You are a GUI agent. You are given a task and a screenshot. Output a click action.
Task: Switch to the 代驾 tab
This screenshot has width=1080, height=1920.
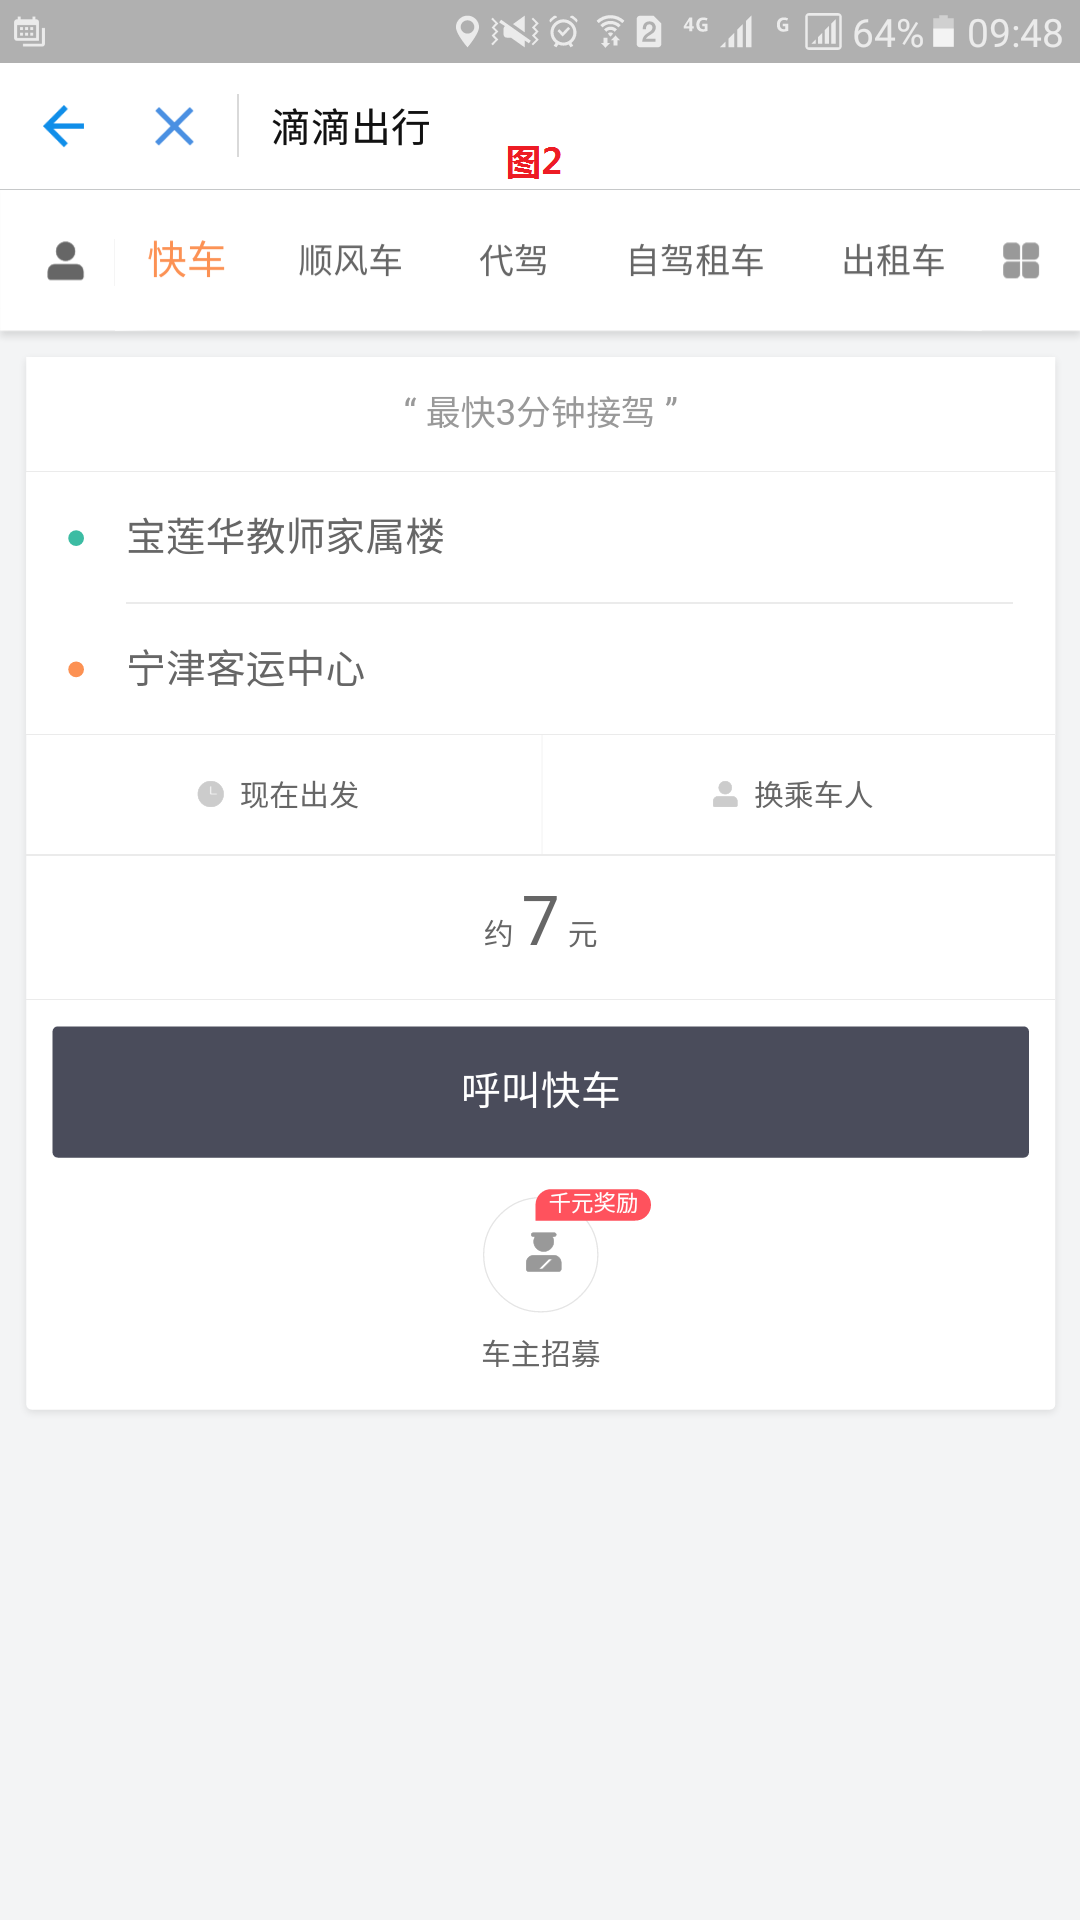pos(513,261)
